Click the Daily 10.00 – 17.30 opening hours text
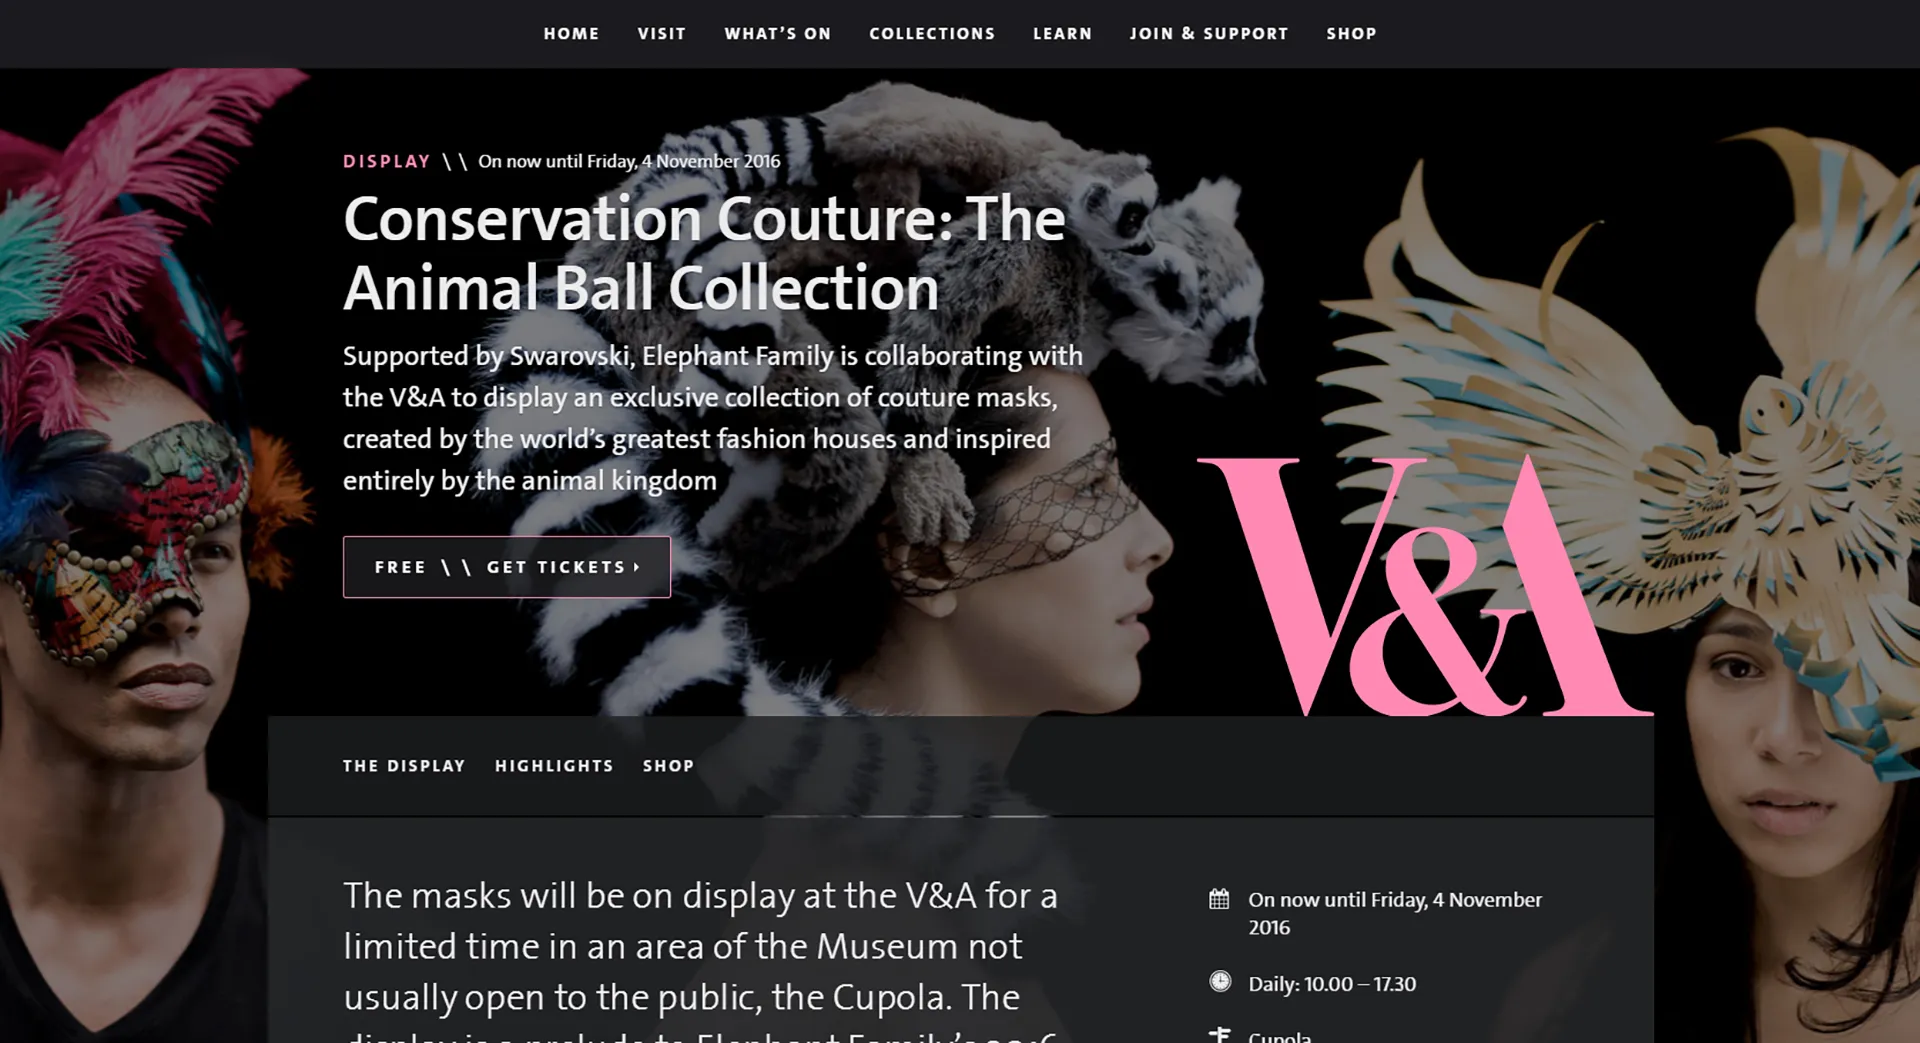The height and width of the screenshot is (1043, 1920). (1332, 984)
